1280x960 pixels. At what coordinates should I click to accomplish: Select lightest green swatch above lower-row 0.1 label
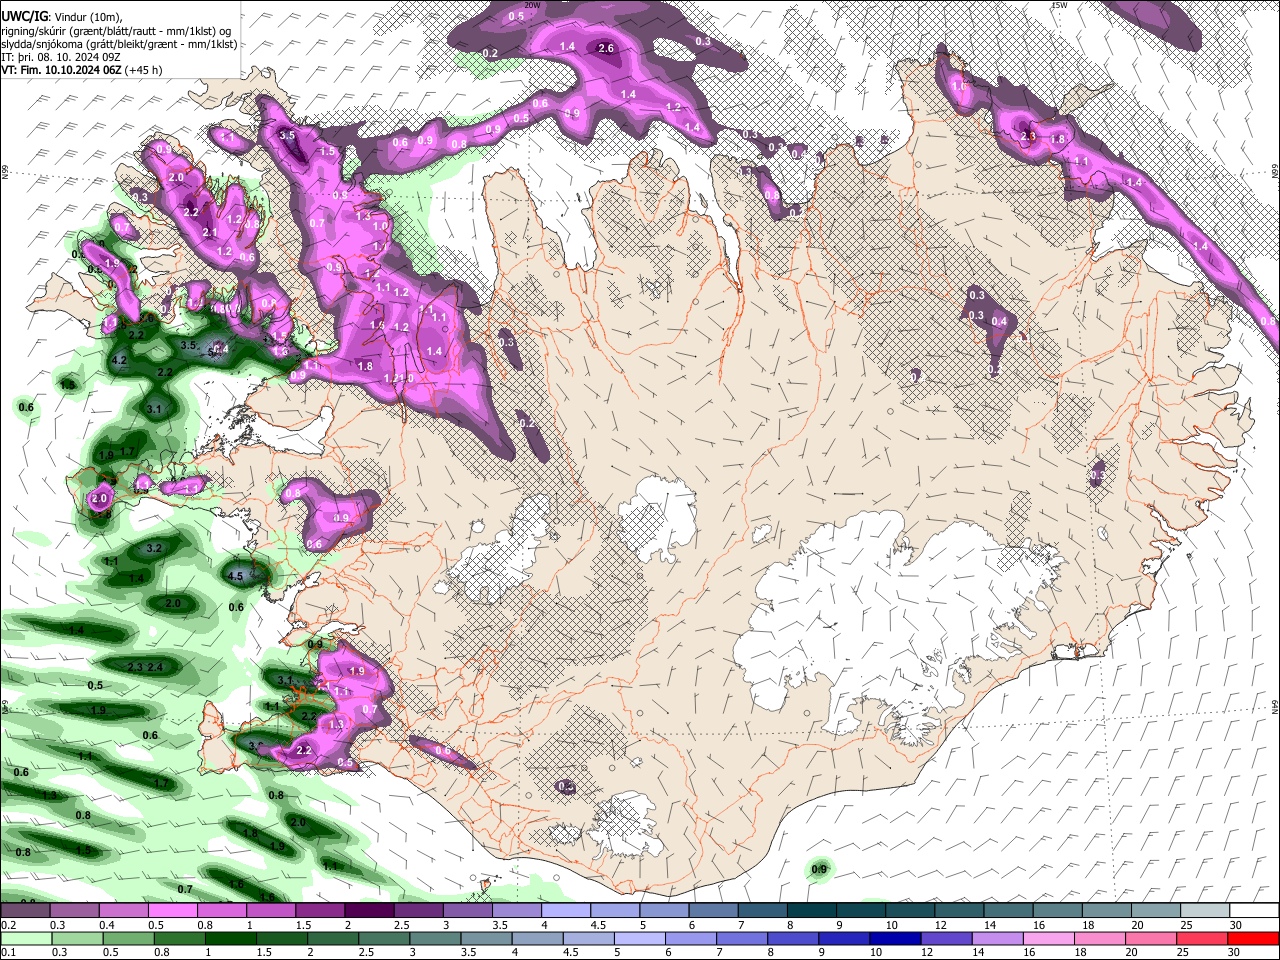click(x=25, y=938)
